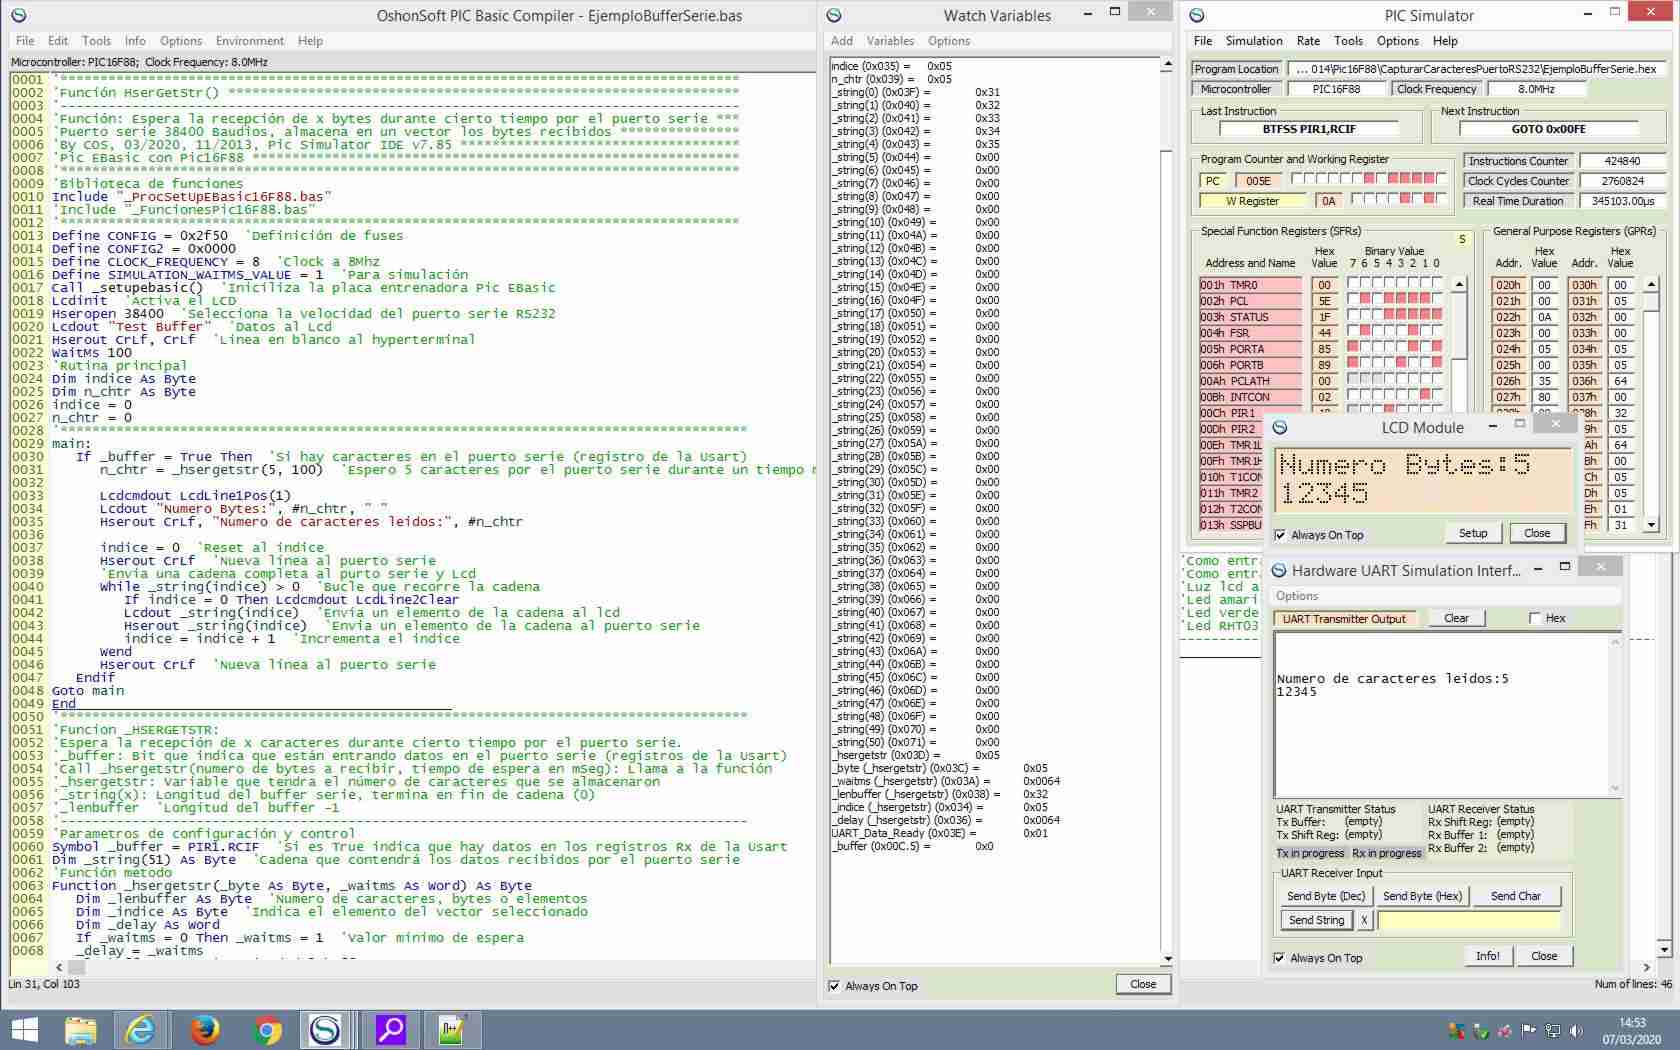Click the Send String button
Image resolution: width=1680 pixels, height=1050 pixels.
(x=1316, y=920)
